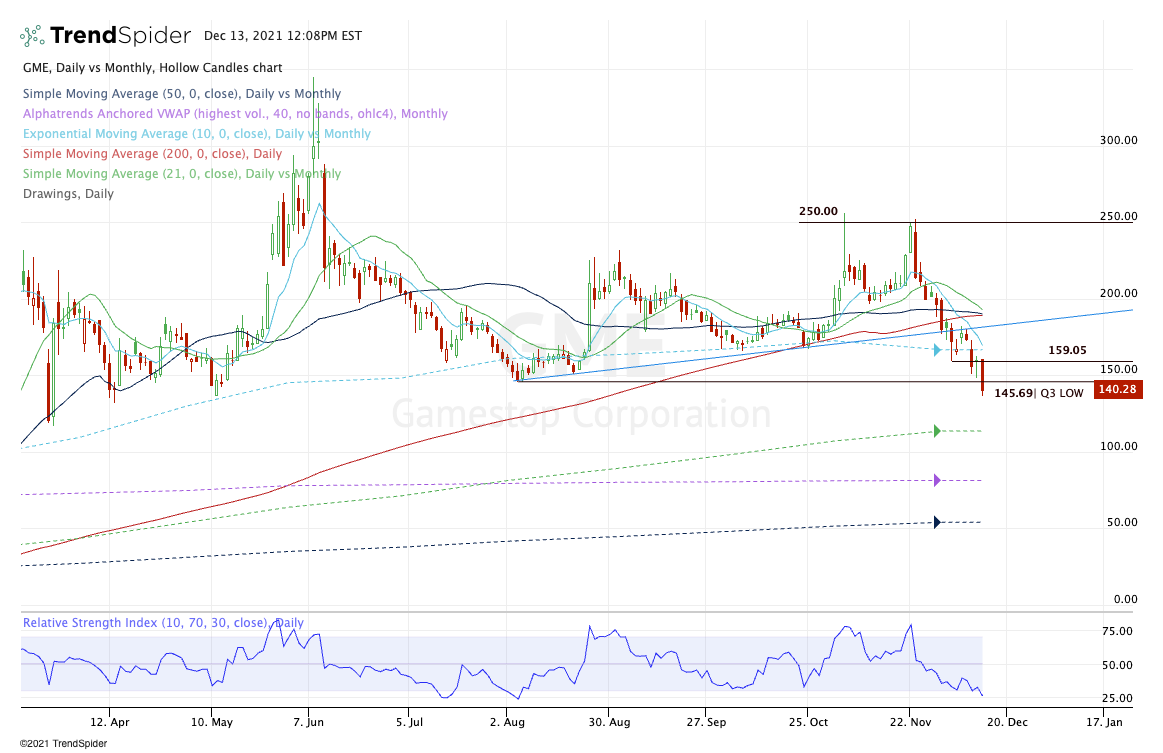Click the RSI 75.00 axis label
The width and height of the screenshot is (1163, 753).
[x=1117, y=631]
